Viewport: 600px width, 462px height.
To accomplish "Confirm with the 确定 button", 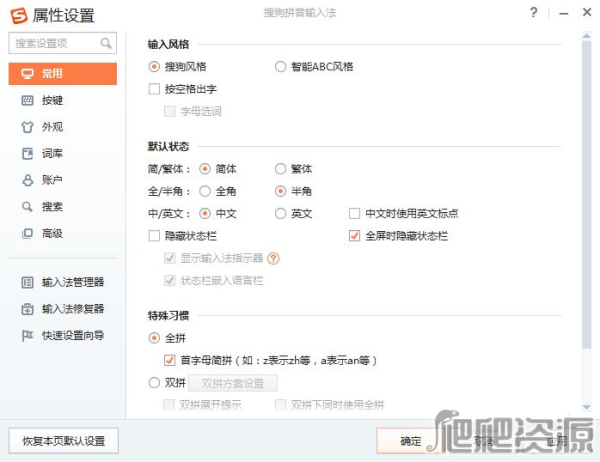I will 411,441.
